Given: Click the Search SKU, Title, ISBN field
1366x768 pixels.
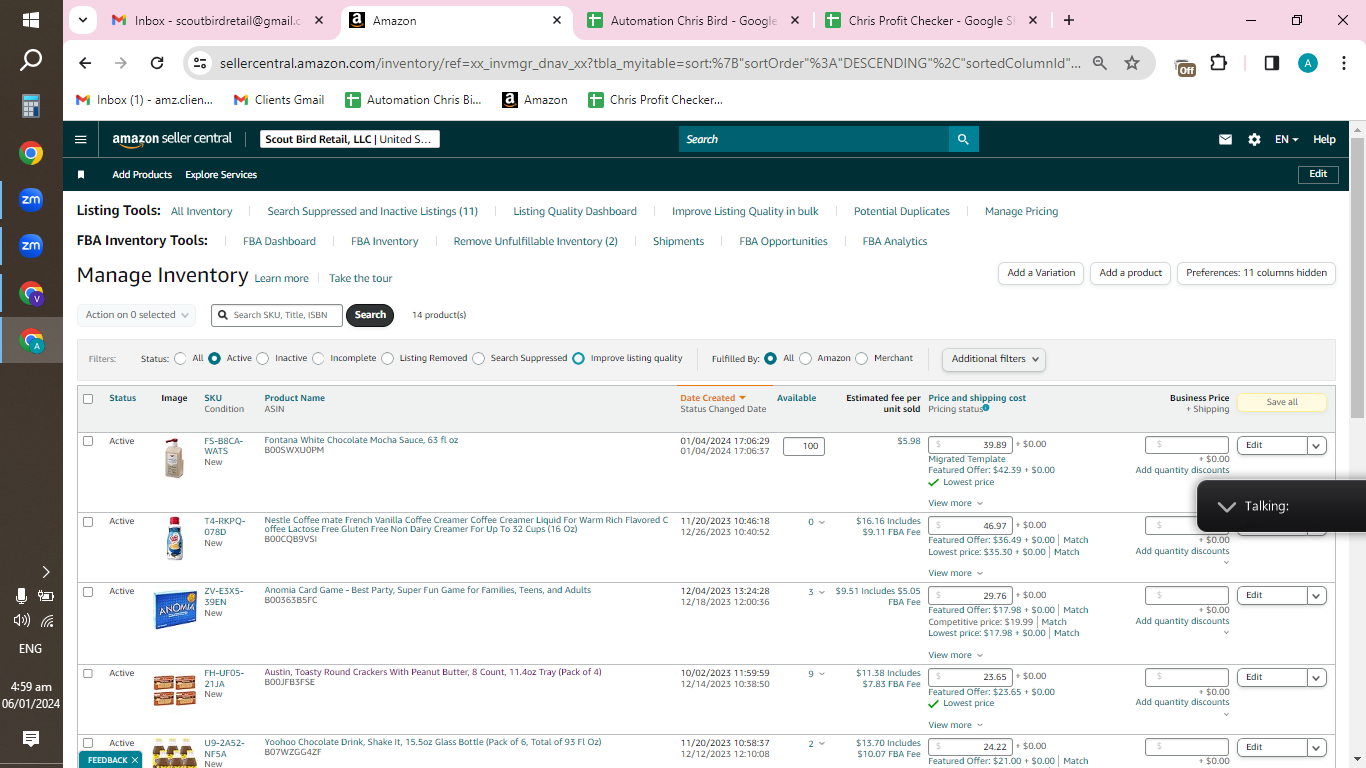Looking at the screenshot, I should click(x=277, y=315).
